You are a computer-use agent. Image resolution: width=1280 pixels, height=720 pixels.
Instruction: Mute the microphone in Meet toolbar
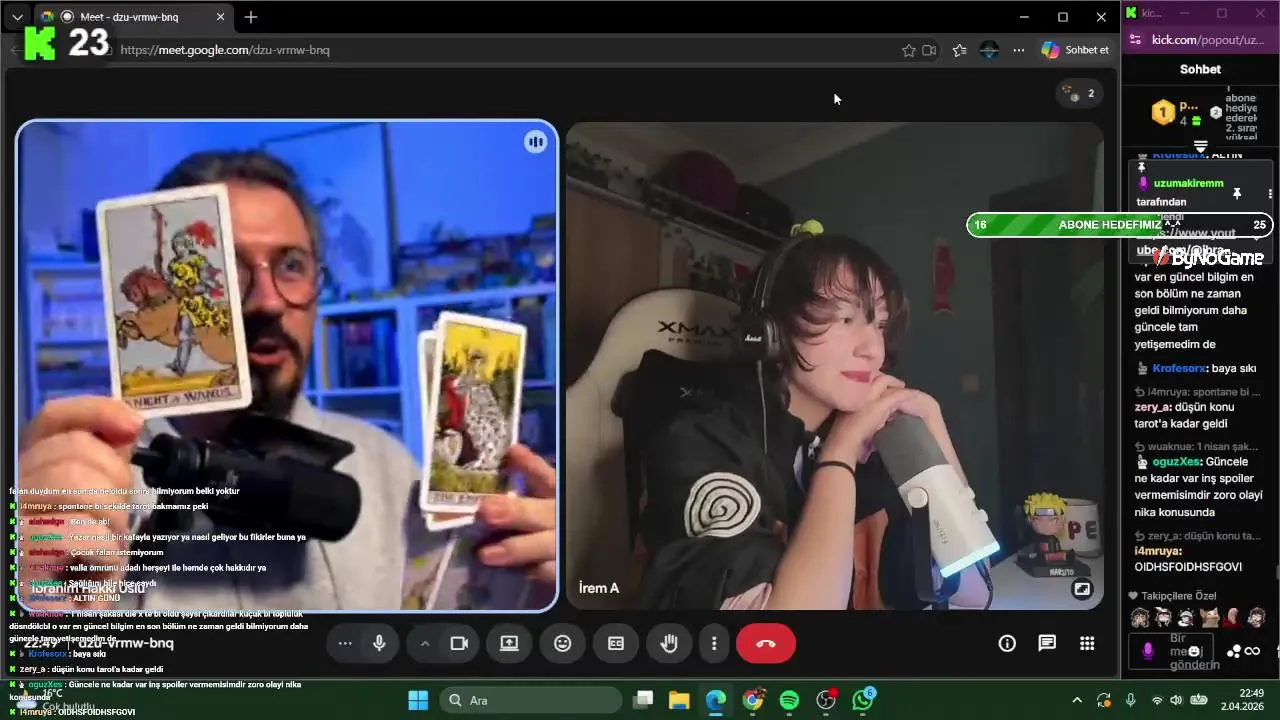pyautogui.click(x=379, y=643)
